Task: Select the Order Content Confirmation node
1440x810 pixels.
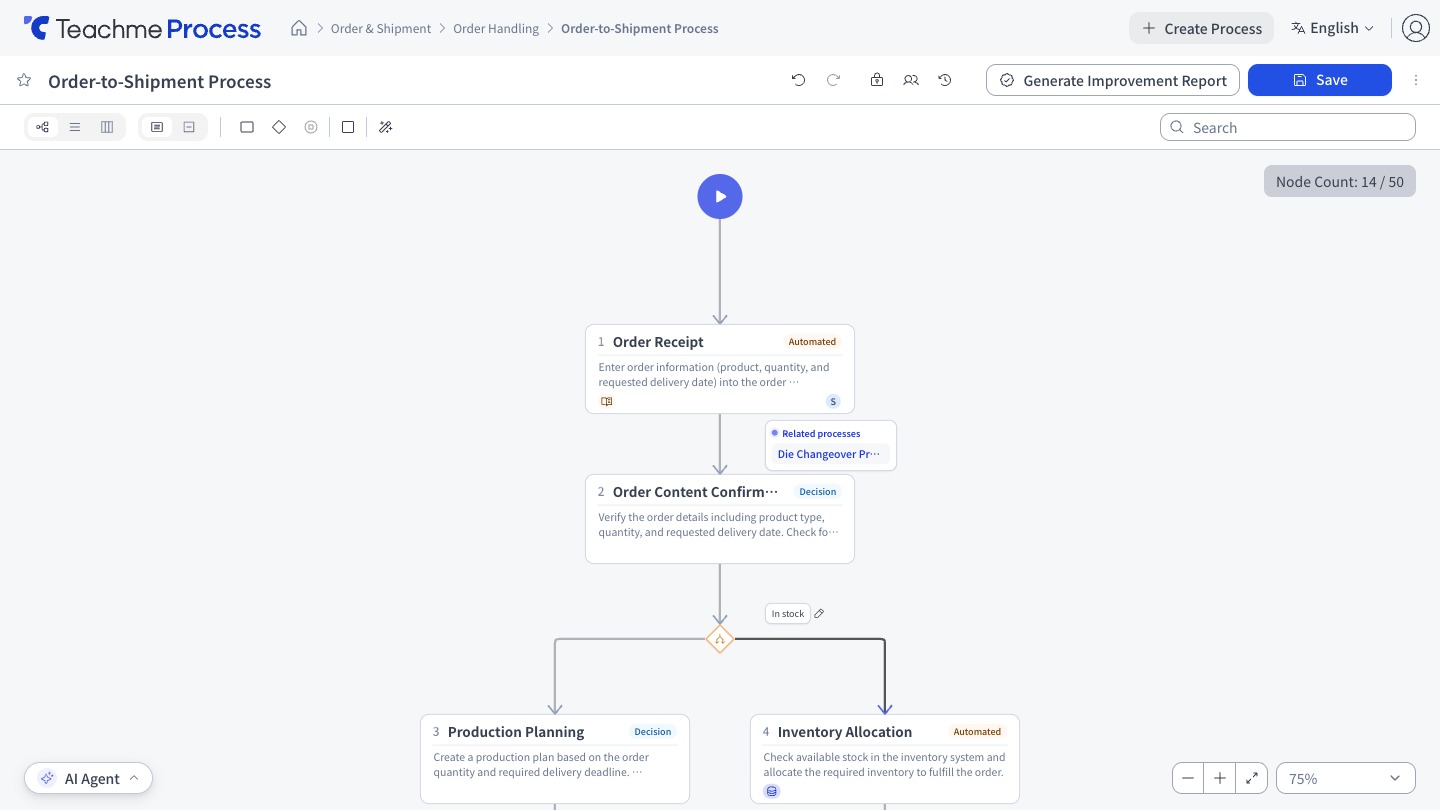Action: click(720, 519)
